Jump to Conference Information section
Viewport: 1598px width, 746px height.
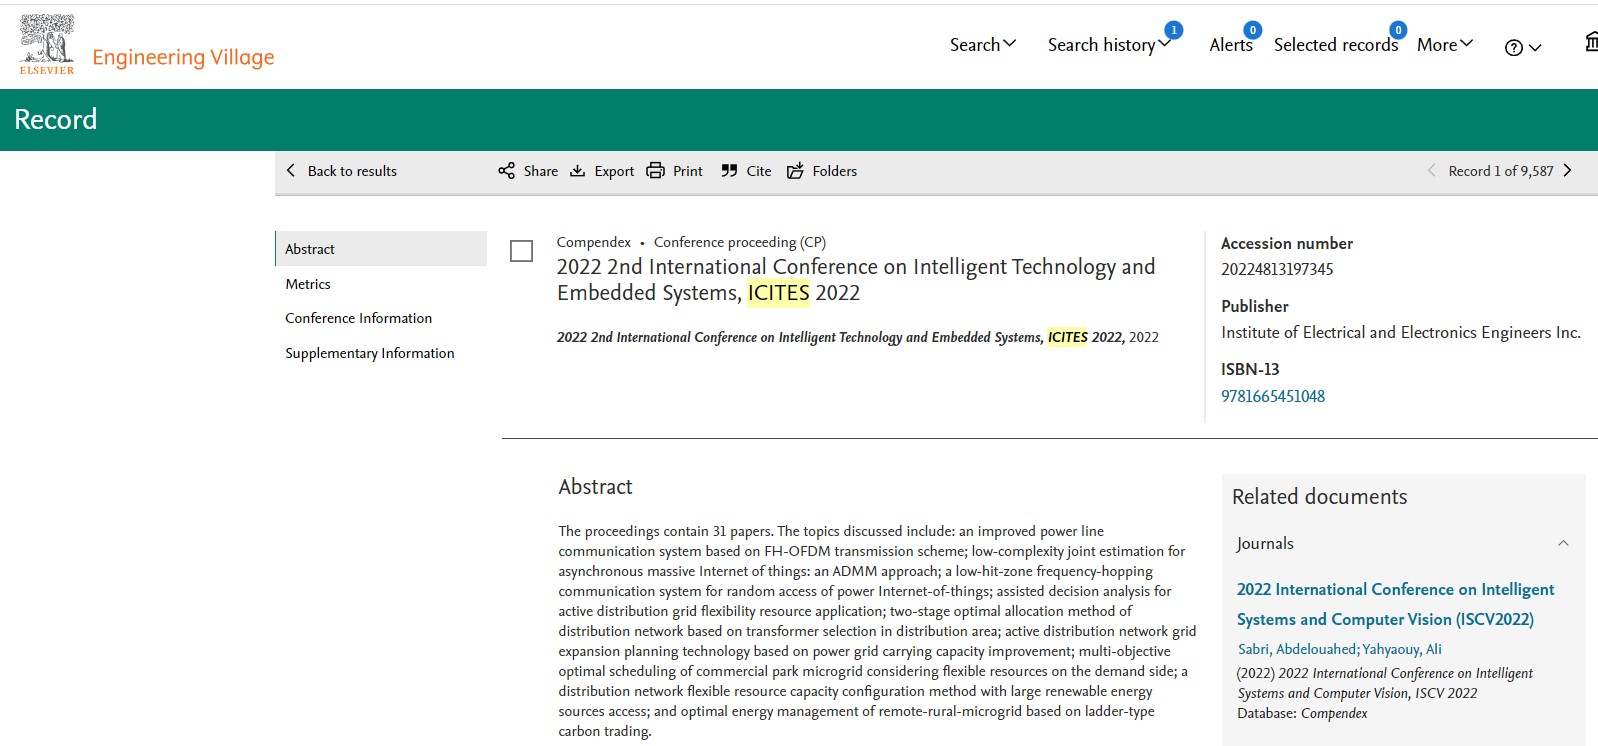(x=358, y=318)
